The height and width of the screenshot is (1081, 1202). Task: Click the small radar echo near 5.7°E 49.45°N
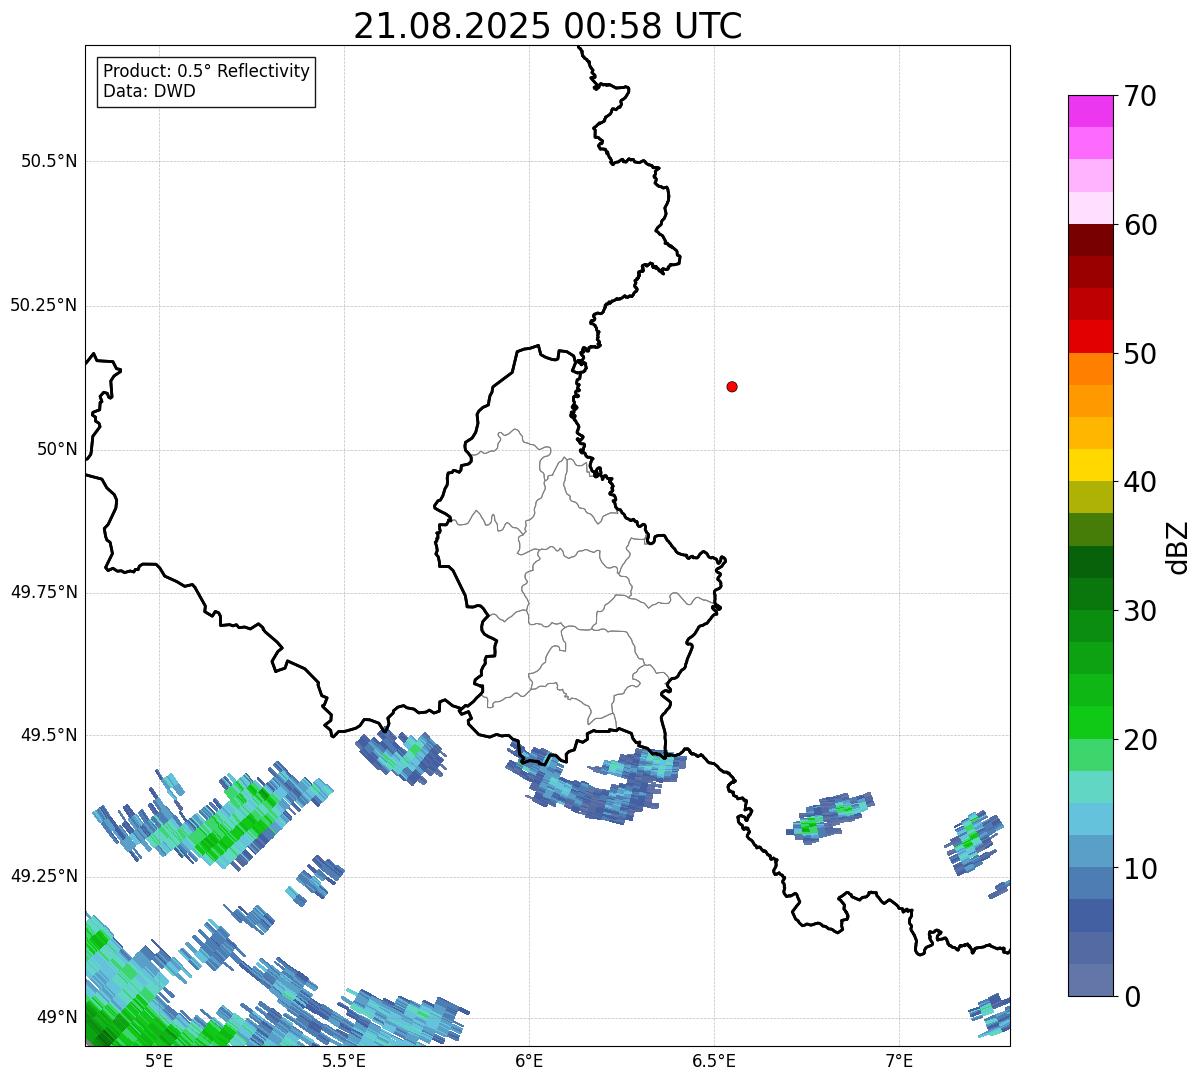401,757
